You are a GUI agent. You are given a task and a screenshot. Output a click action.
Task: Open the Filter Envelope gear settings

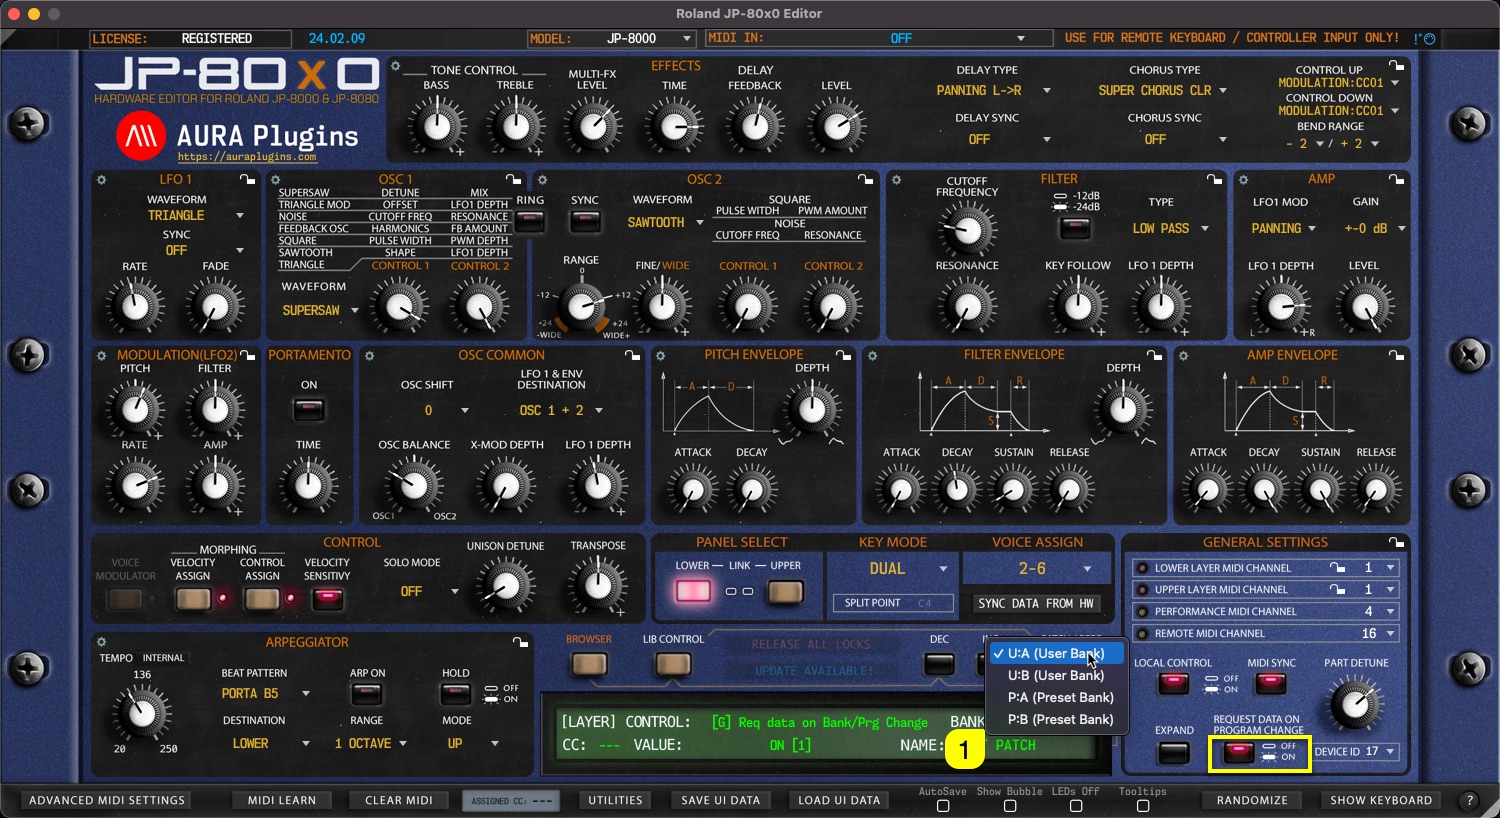872,355
